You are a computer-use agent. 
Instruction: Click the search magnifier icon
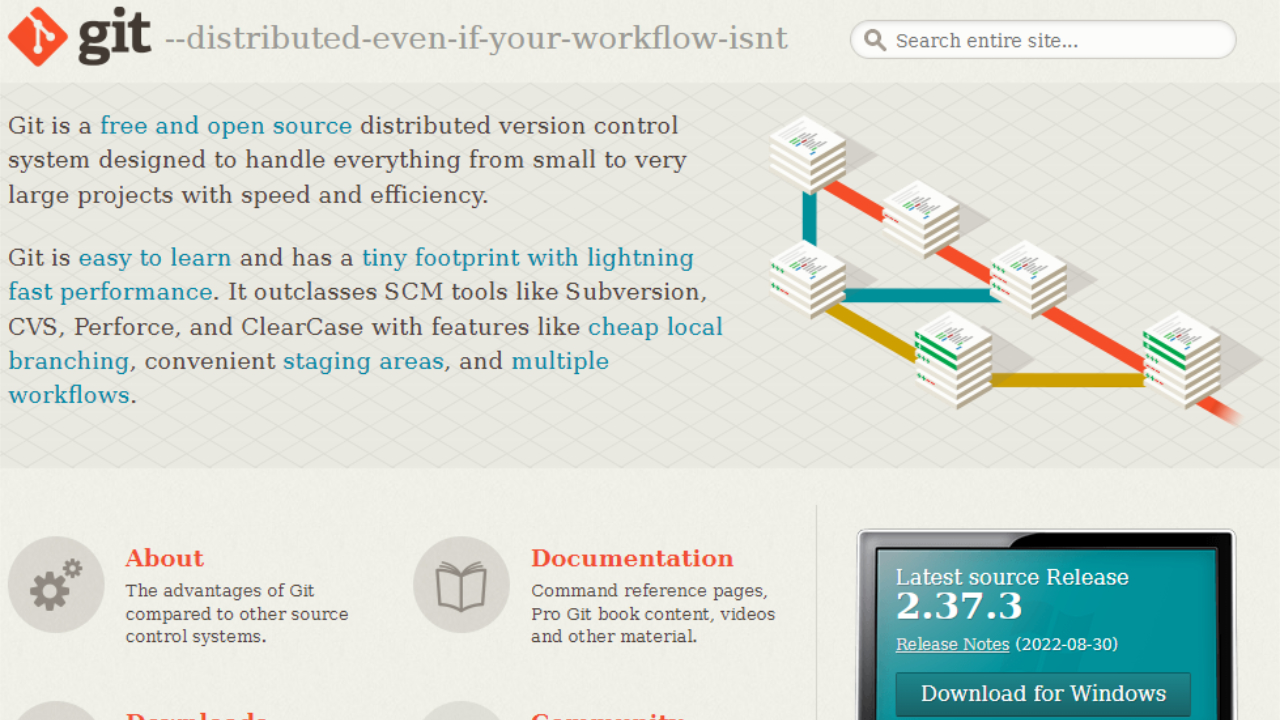click(x=875, y=40)
